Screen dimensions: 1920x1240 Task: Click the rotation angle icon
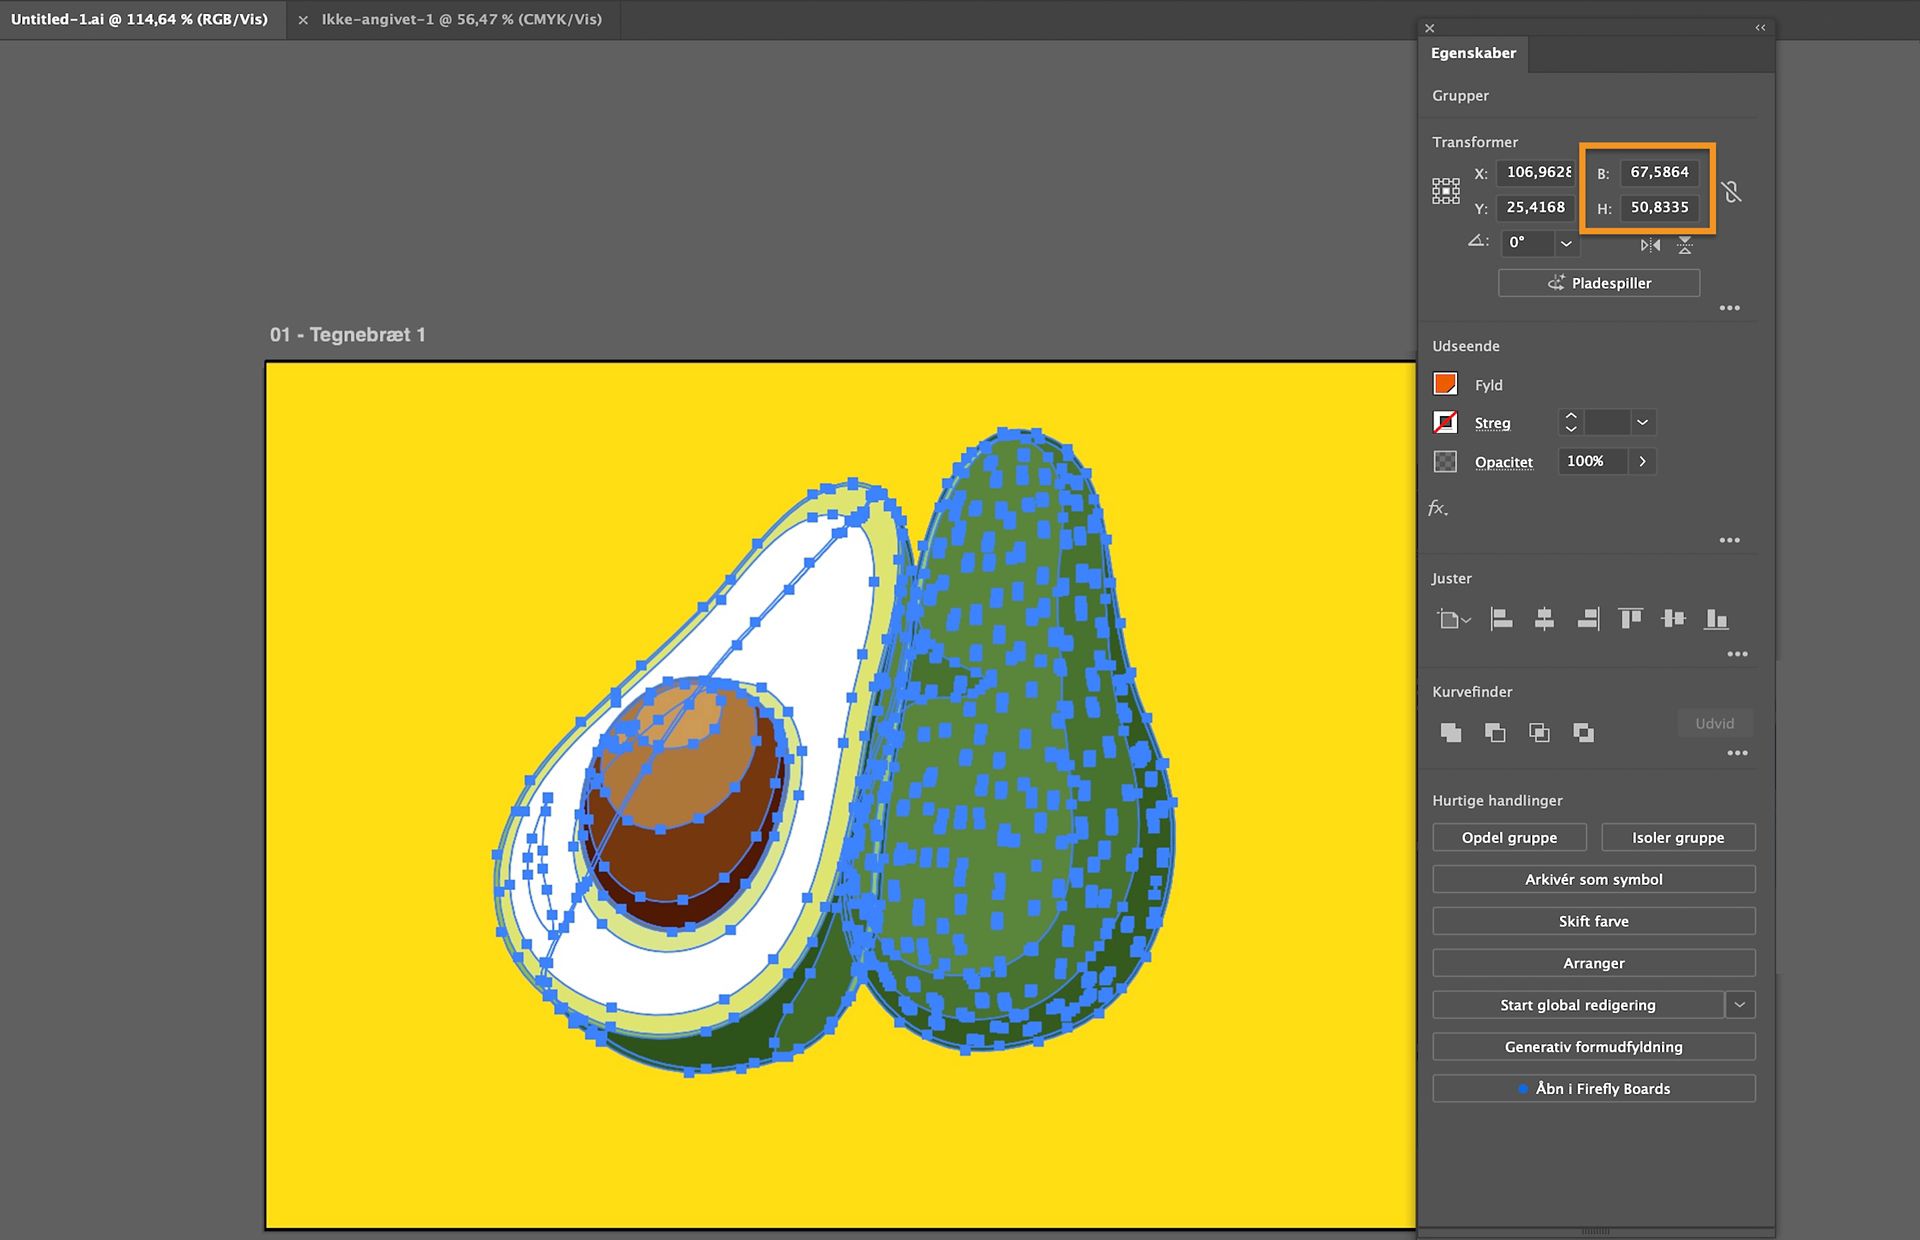(1478, 241)
